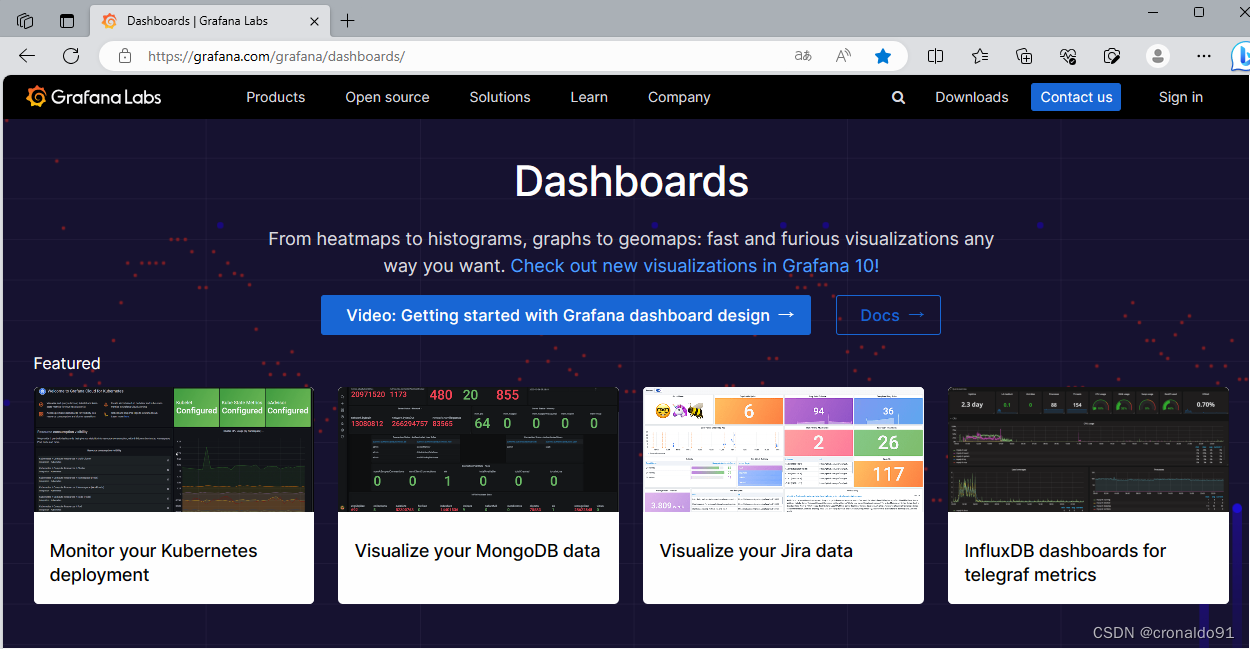The height and width of the screenshot is (649, 1250).
Task: Click 'InfluxDB dashboards for telegraf metrics' title
Action: point(1065,563)
